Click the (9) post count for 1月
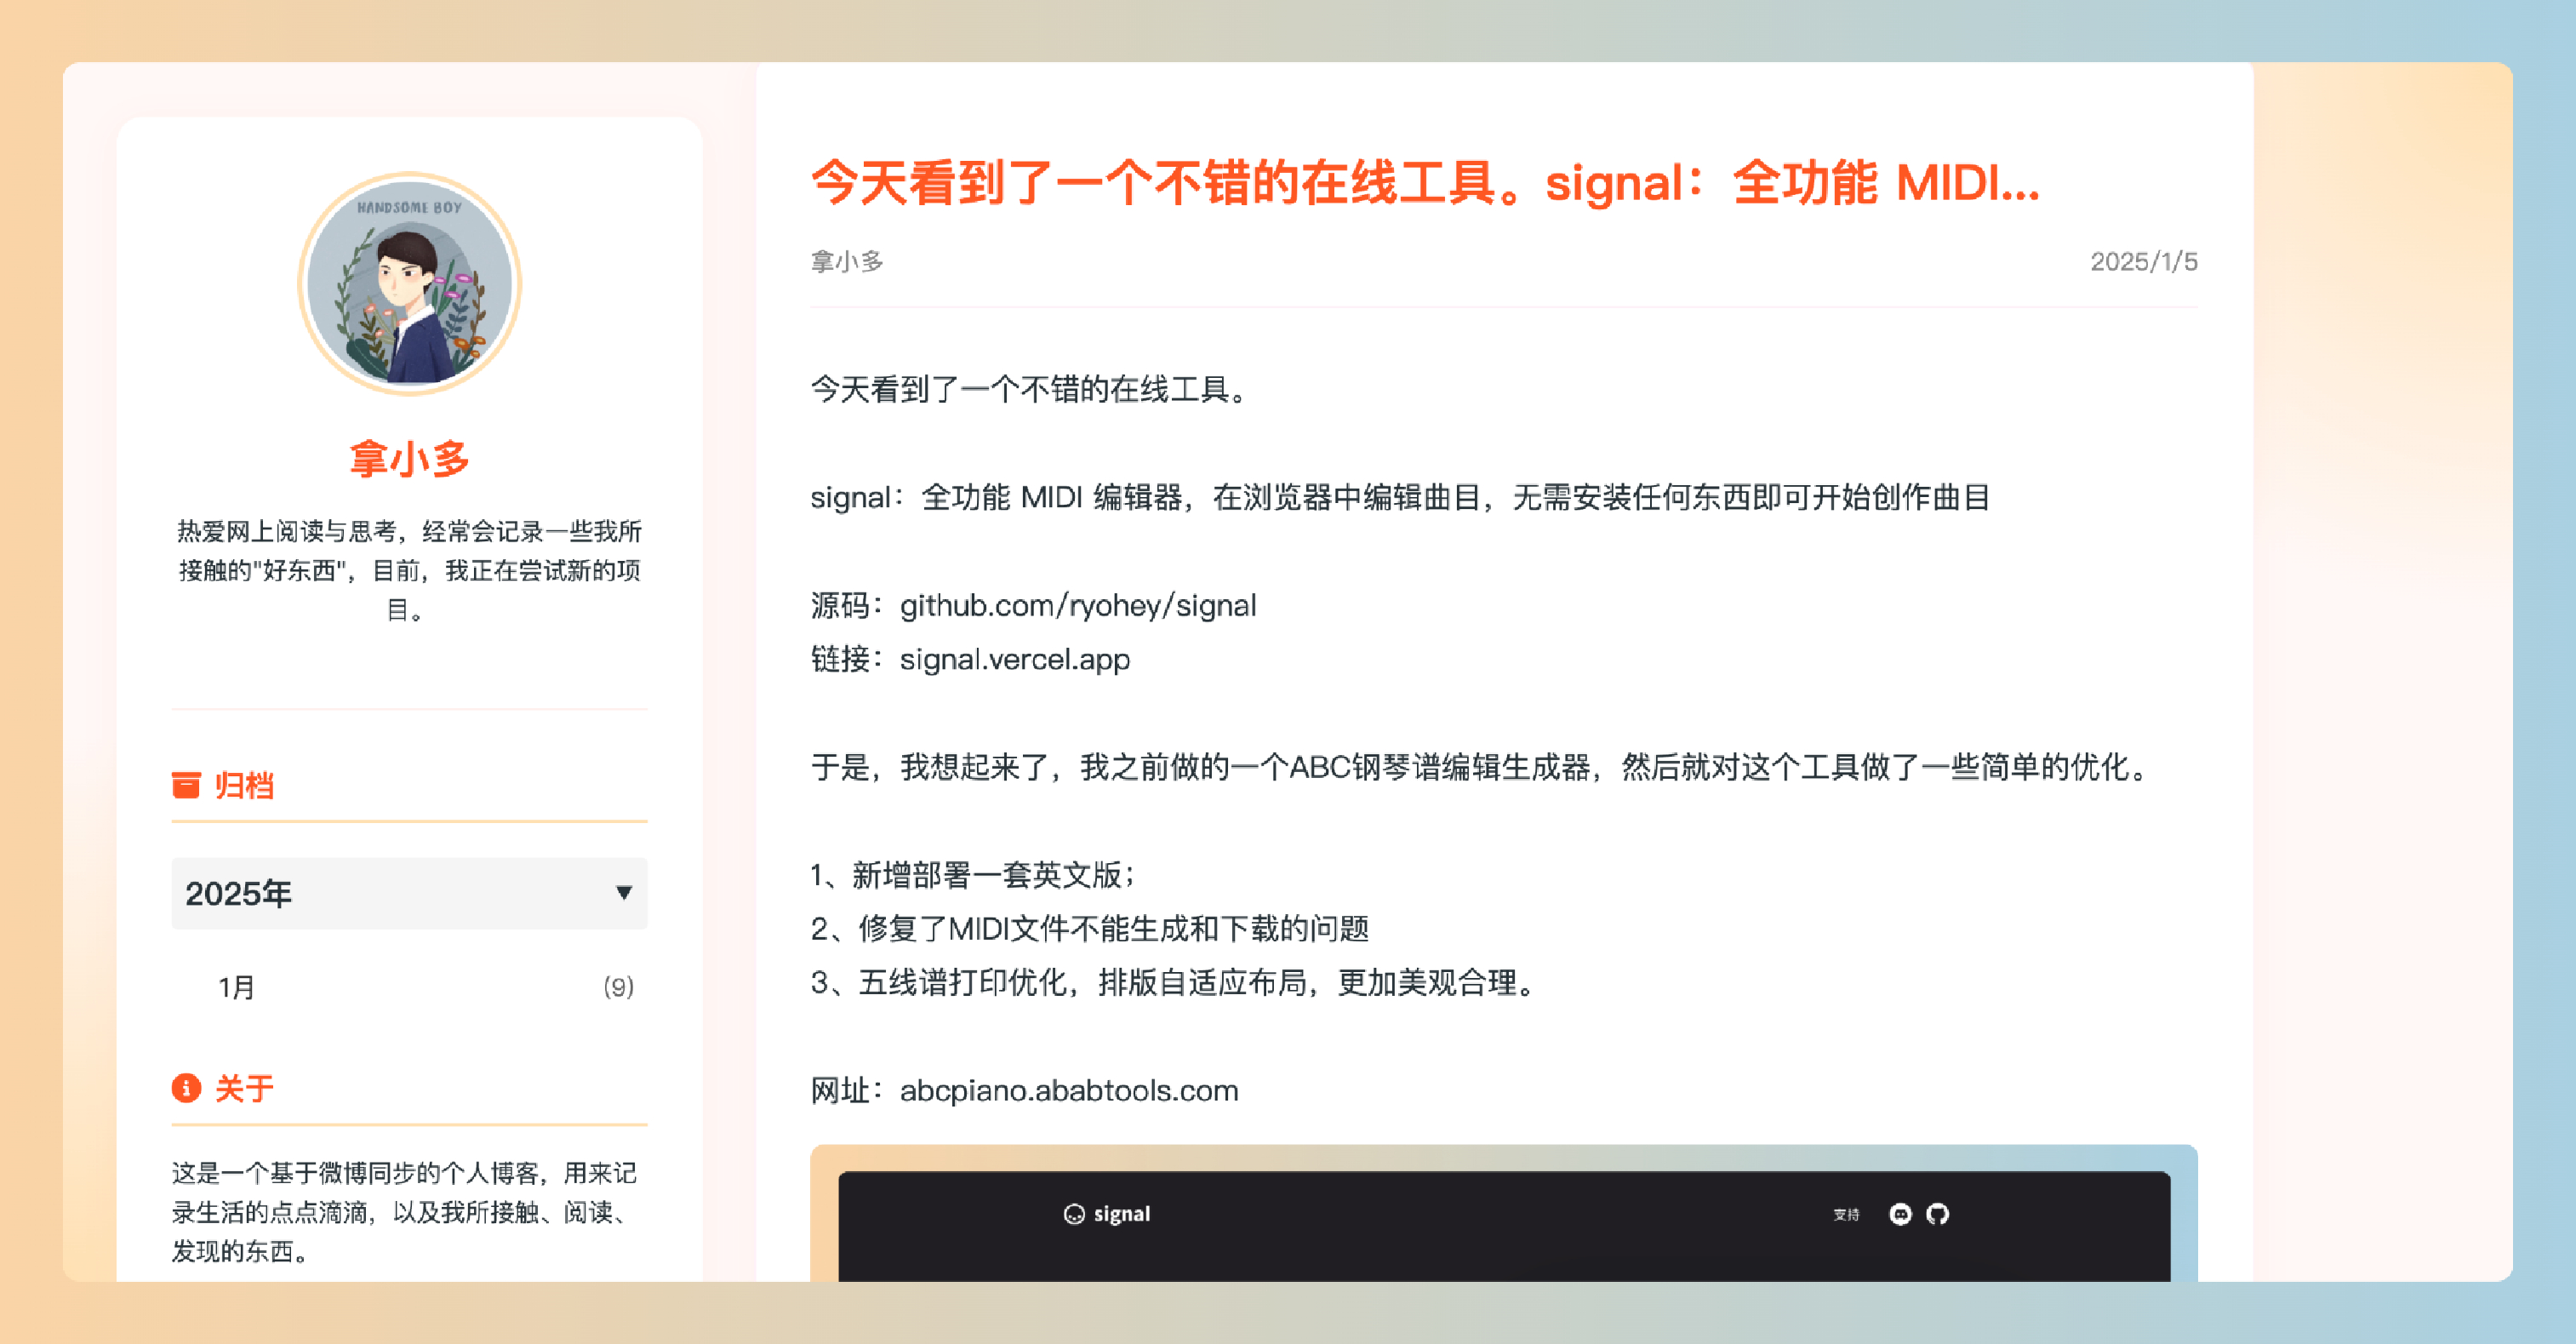 pos(618,987)
